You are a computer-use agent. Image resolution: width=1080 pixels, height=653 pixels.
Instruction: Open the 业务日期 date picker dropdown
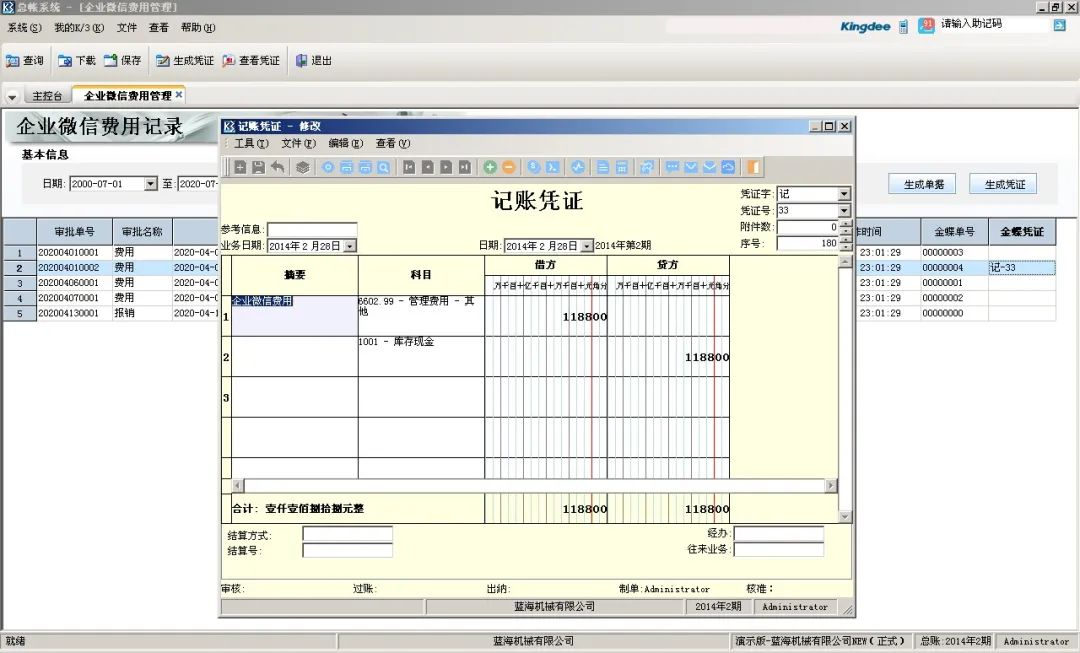point(350,246)
